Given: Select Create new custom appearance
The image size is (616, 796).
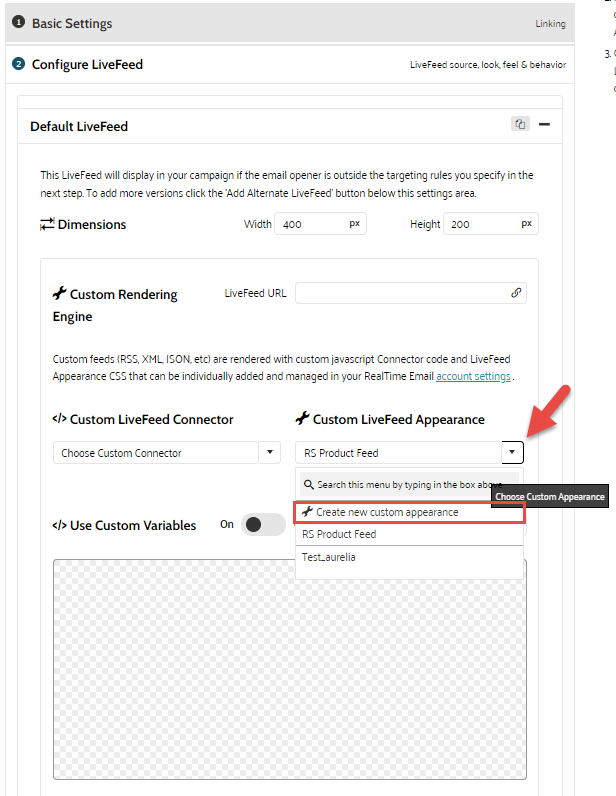Looking at the screenshot, I should coord(409,512).
